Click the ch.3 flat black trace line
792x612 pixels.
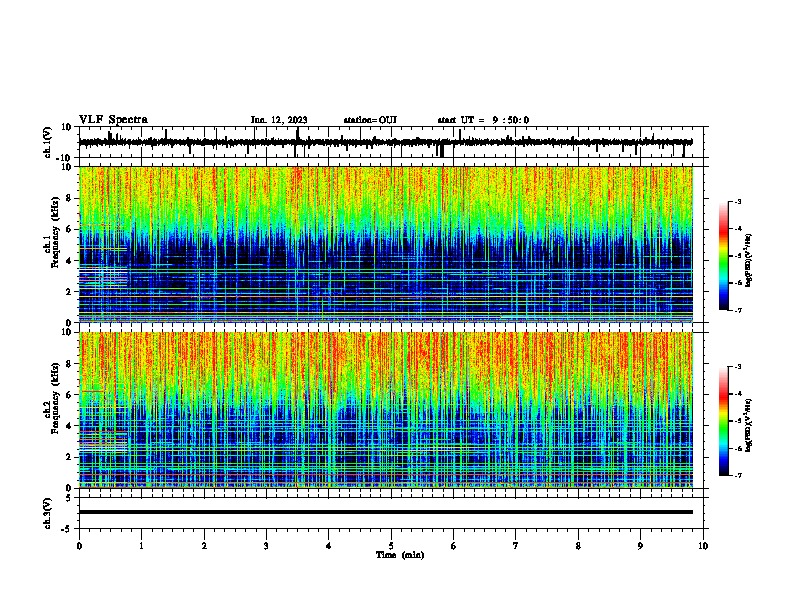tap(386, 512)
